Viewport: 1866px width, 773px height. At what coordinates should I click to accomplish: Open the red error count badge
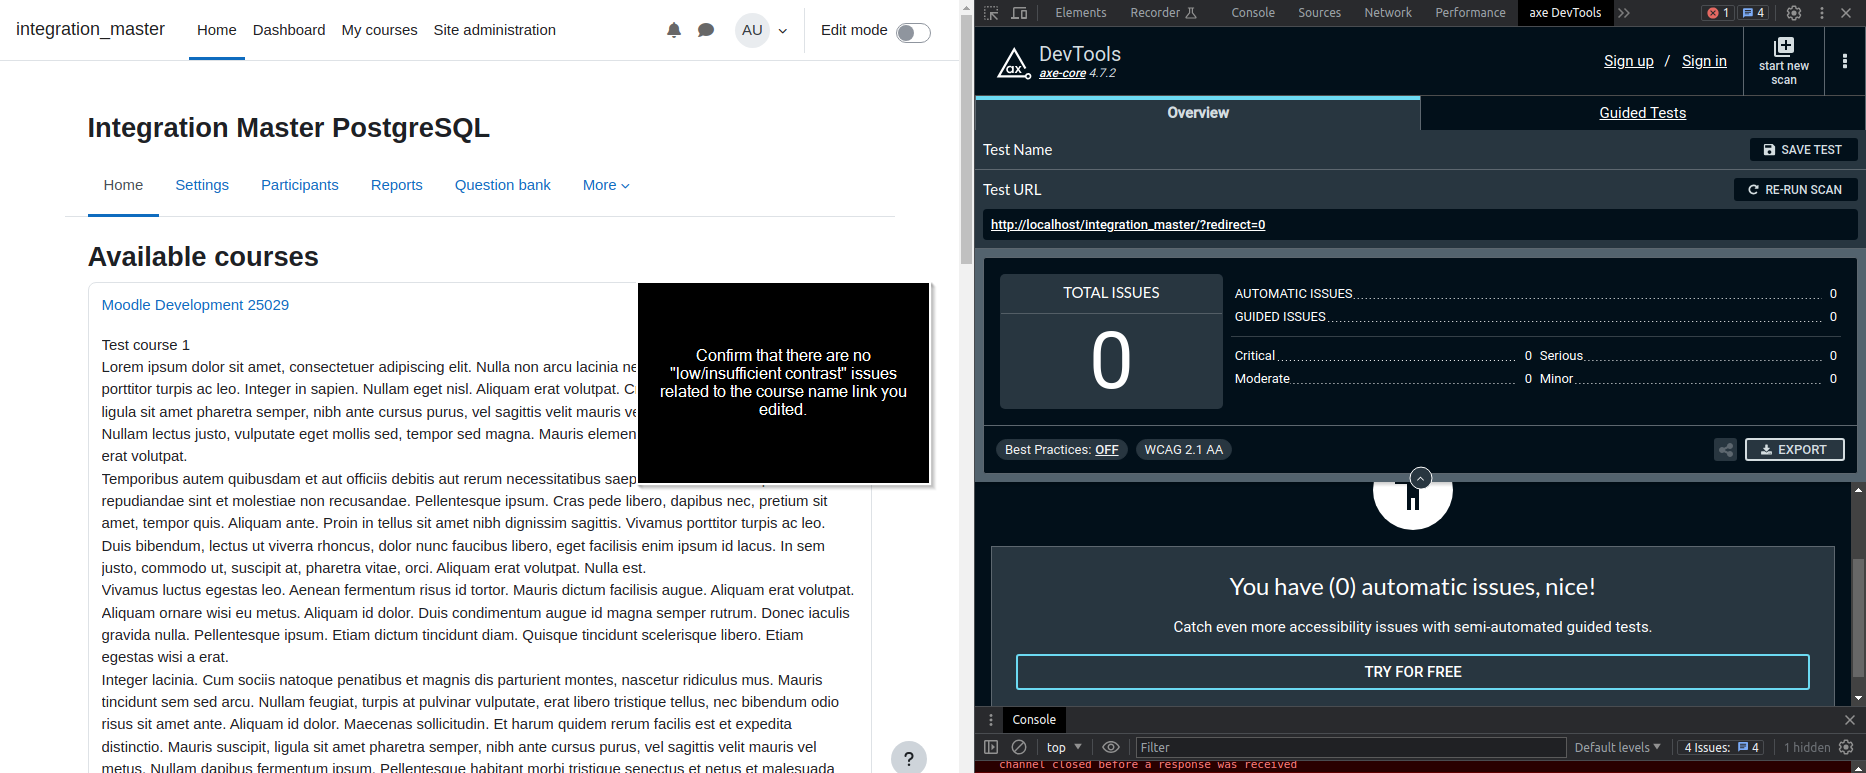(x=1718, y=13)
